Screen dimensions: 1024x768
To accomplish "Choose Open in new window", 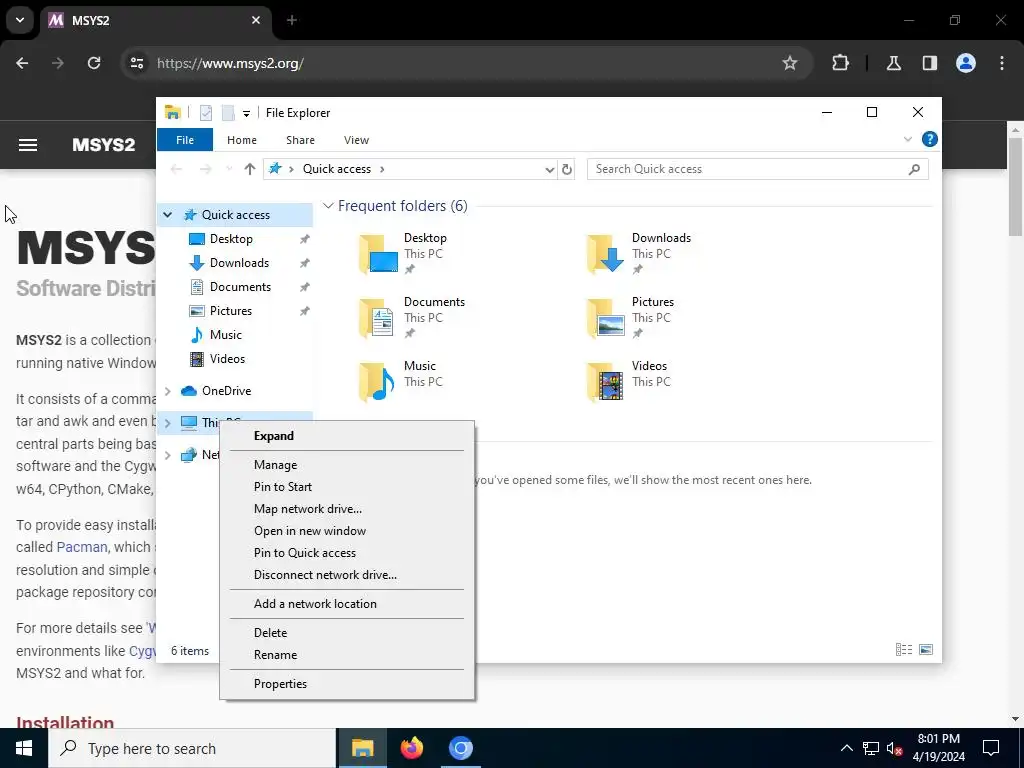I will pos(347,531).
